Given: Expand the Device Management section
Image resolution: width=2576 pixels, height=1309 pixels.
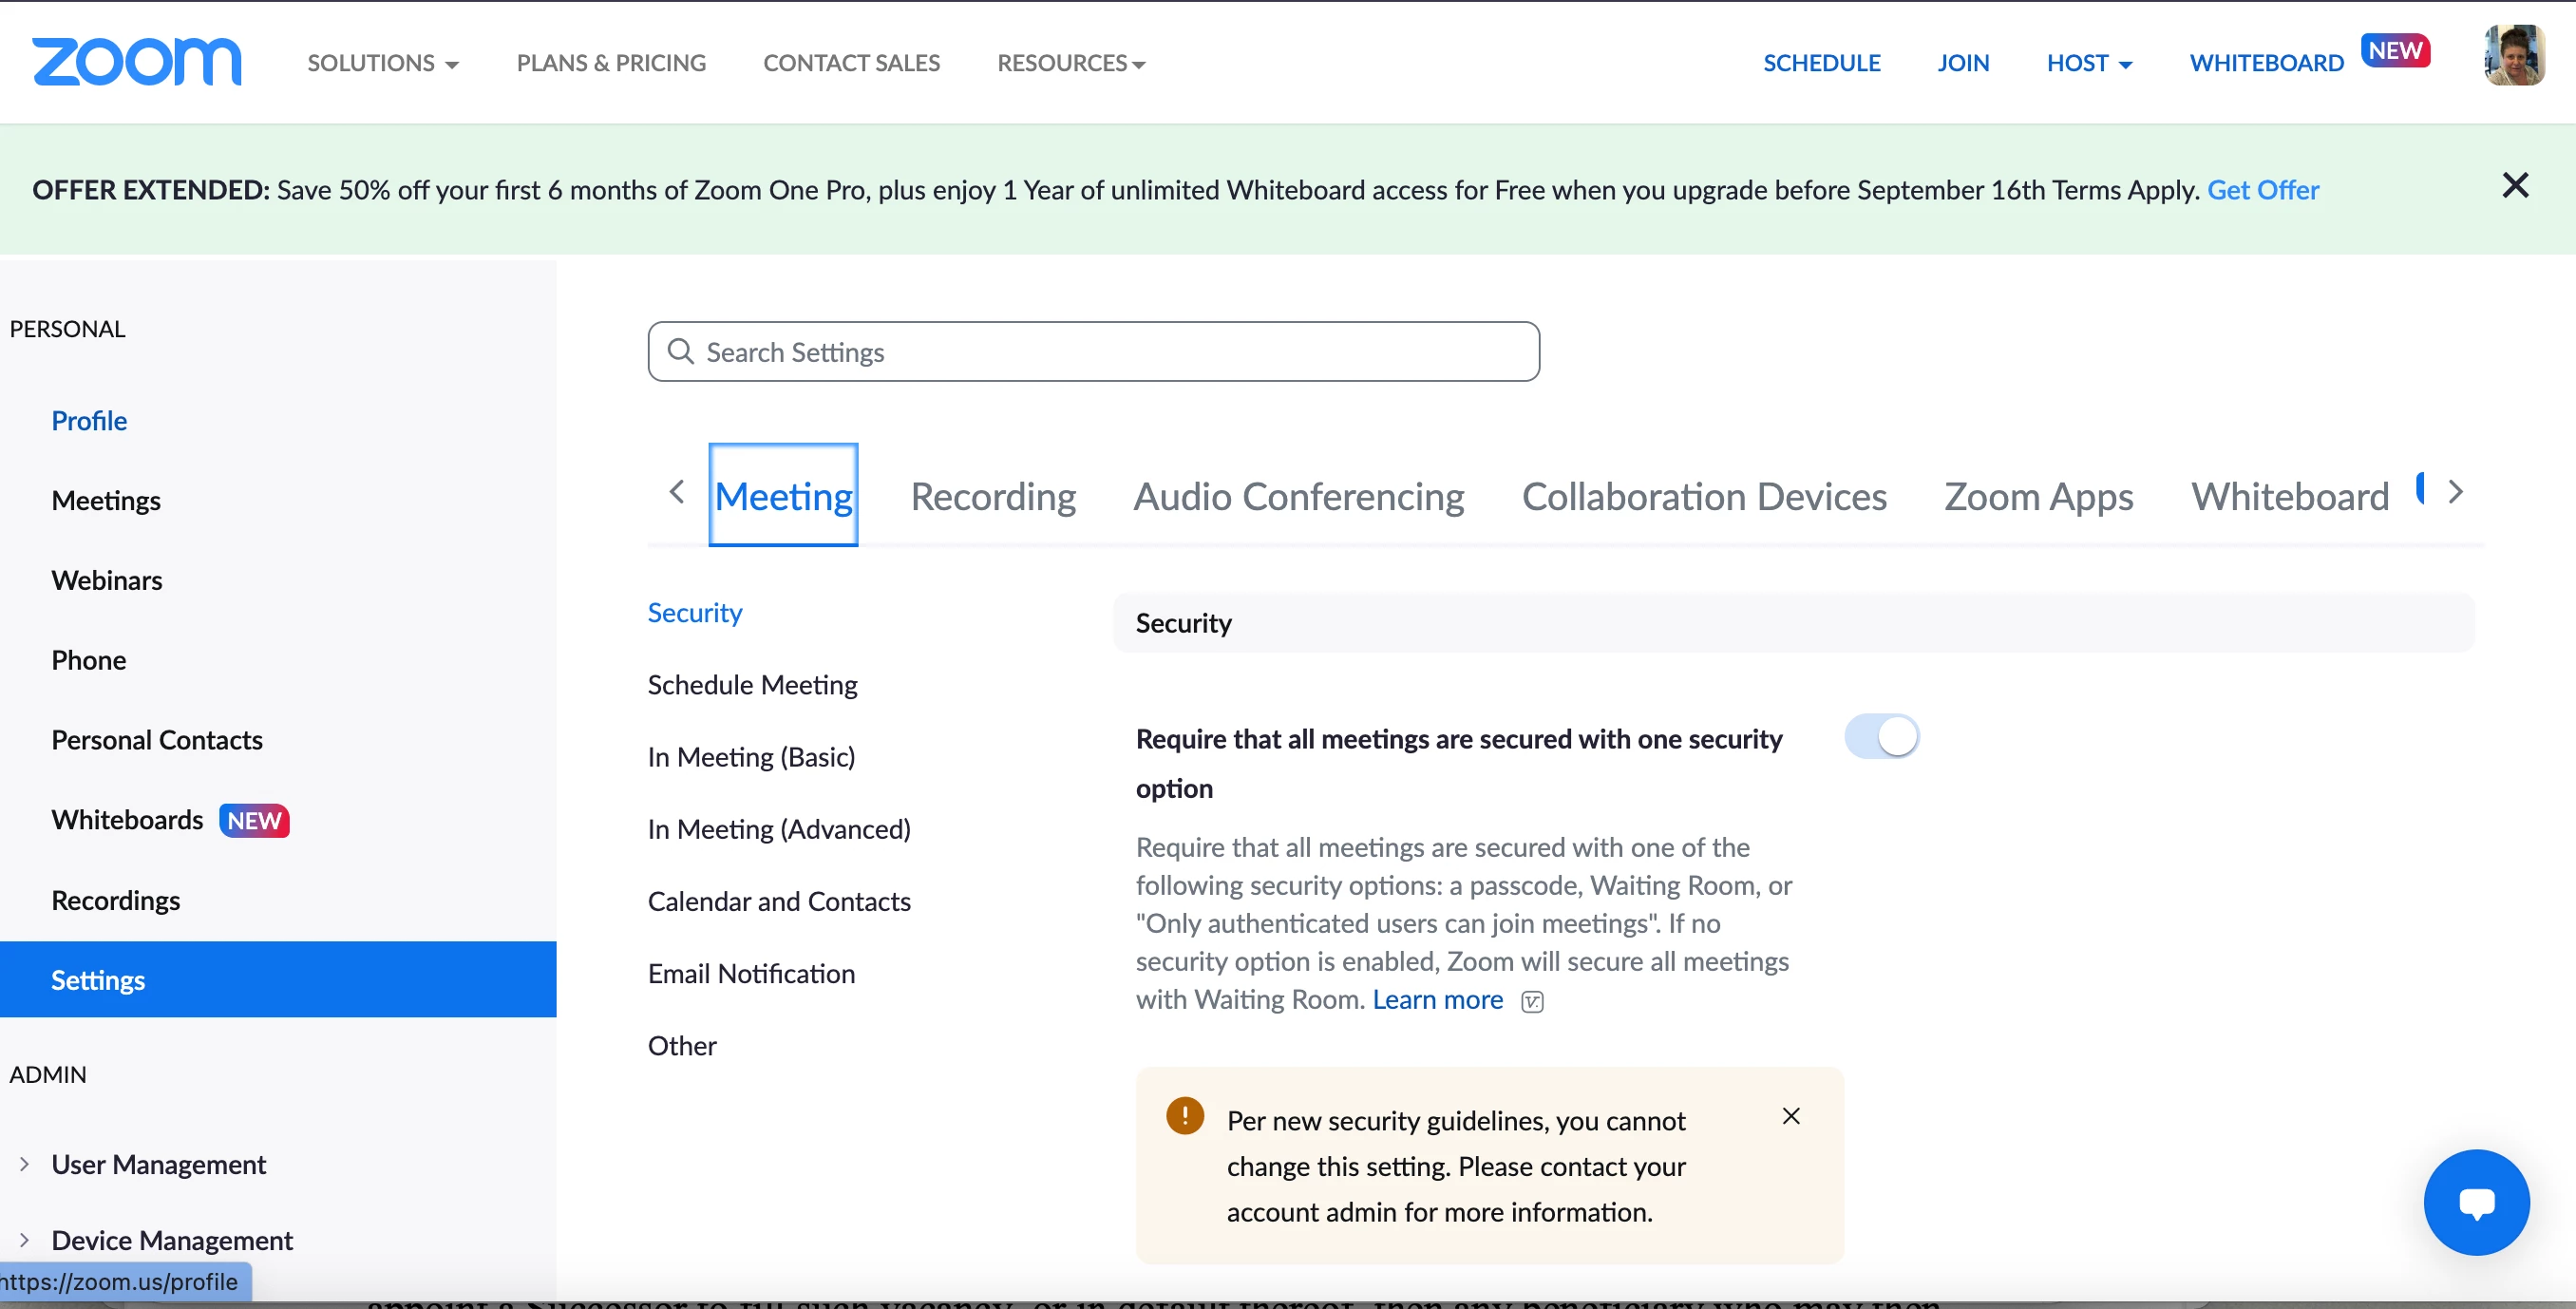Looking at the screenshot, I should [x=171, y=1240].
